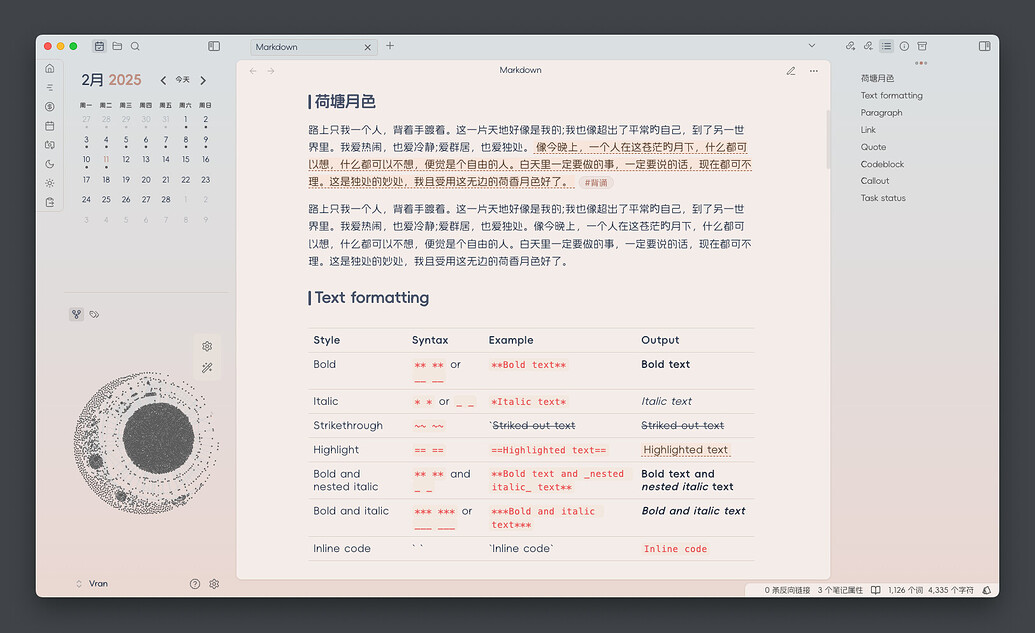
Task: Click the pencil edit mode icon
Action: tap(791, 71)
